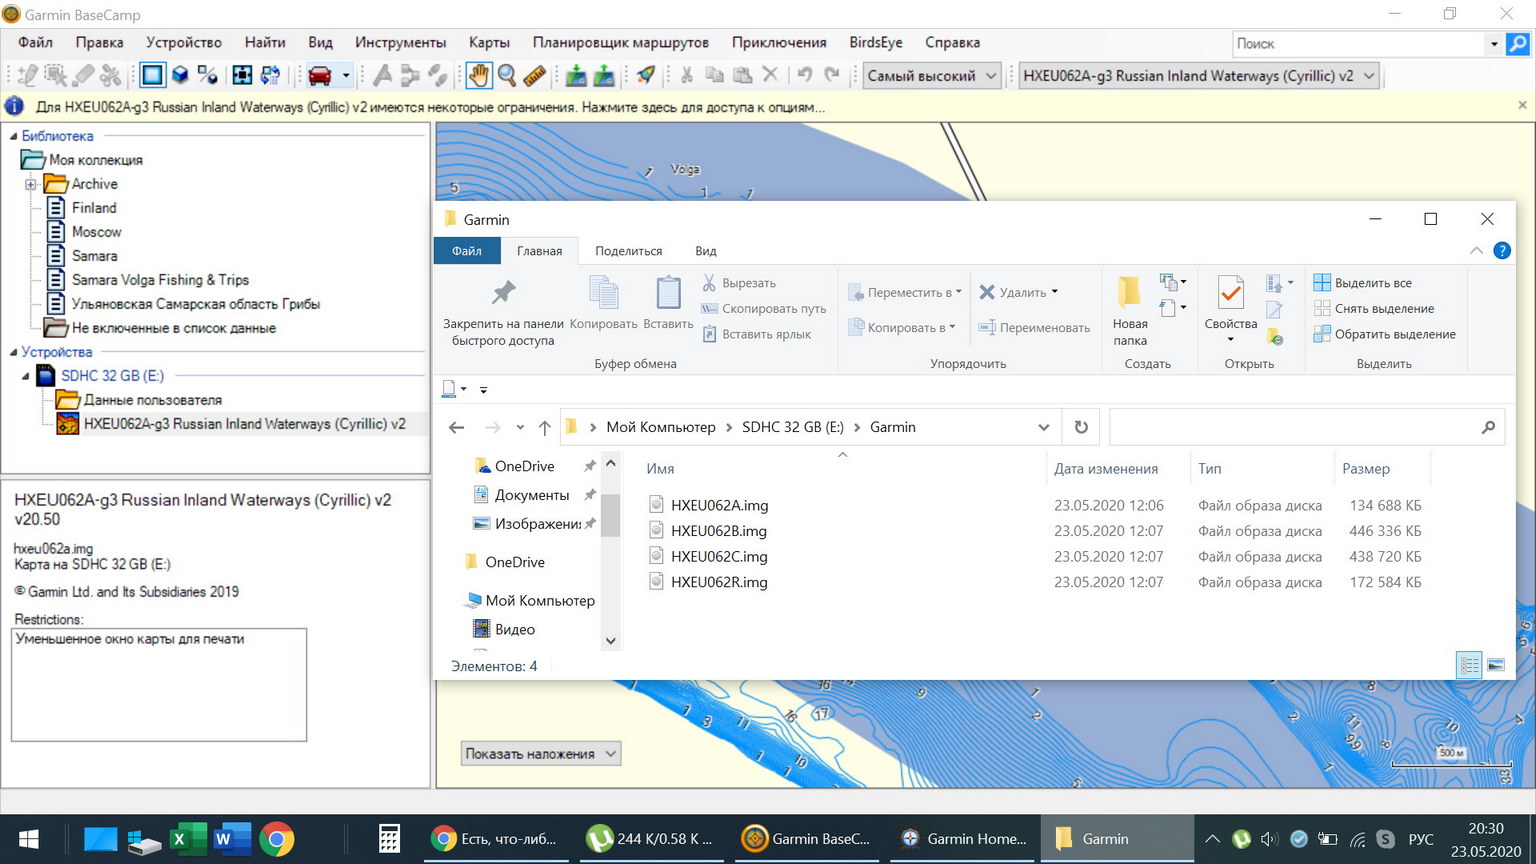Viewport: 1536px width, 864px height.
Task: Switch Explorer to large thumbnails view mode
Action: coord(1496,665)
